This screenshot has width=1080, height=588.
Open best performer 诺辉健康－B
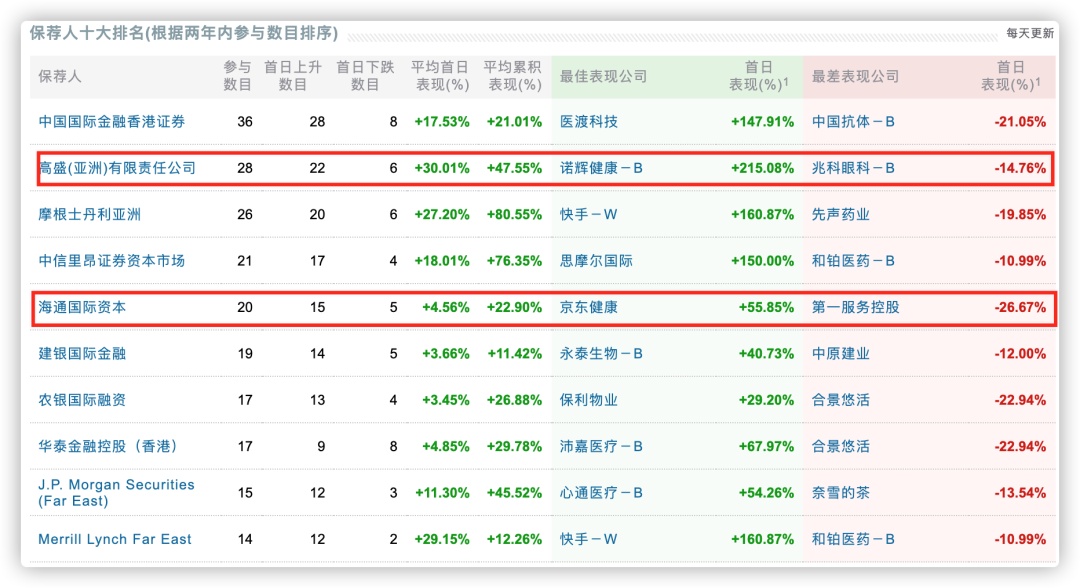[x=601, y=168]
